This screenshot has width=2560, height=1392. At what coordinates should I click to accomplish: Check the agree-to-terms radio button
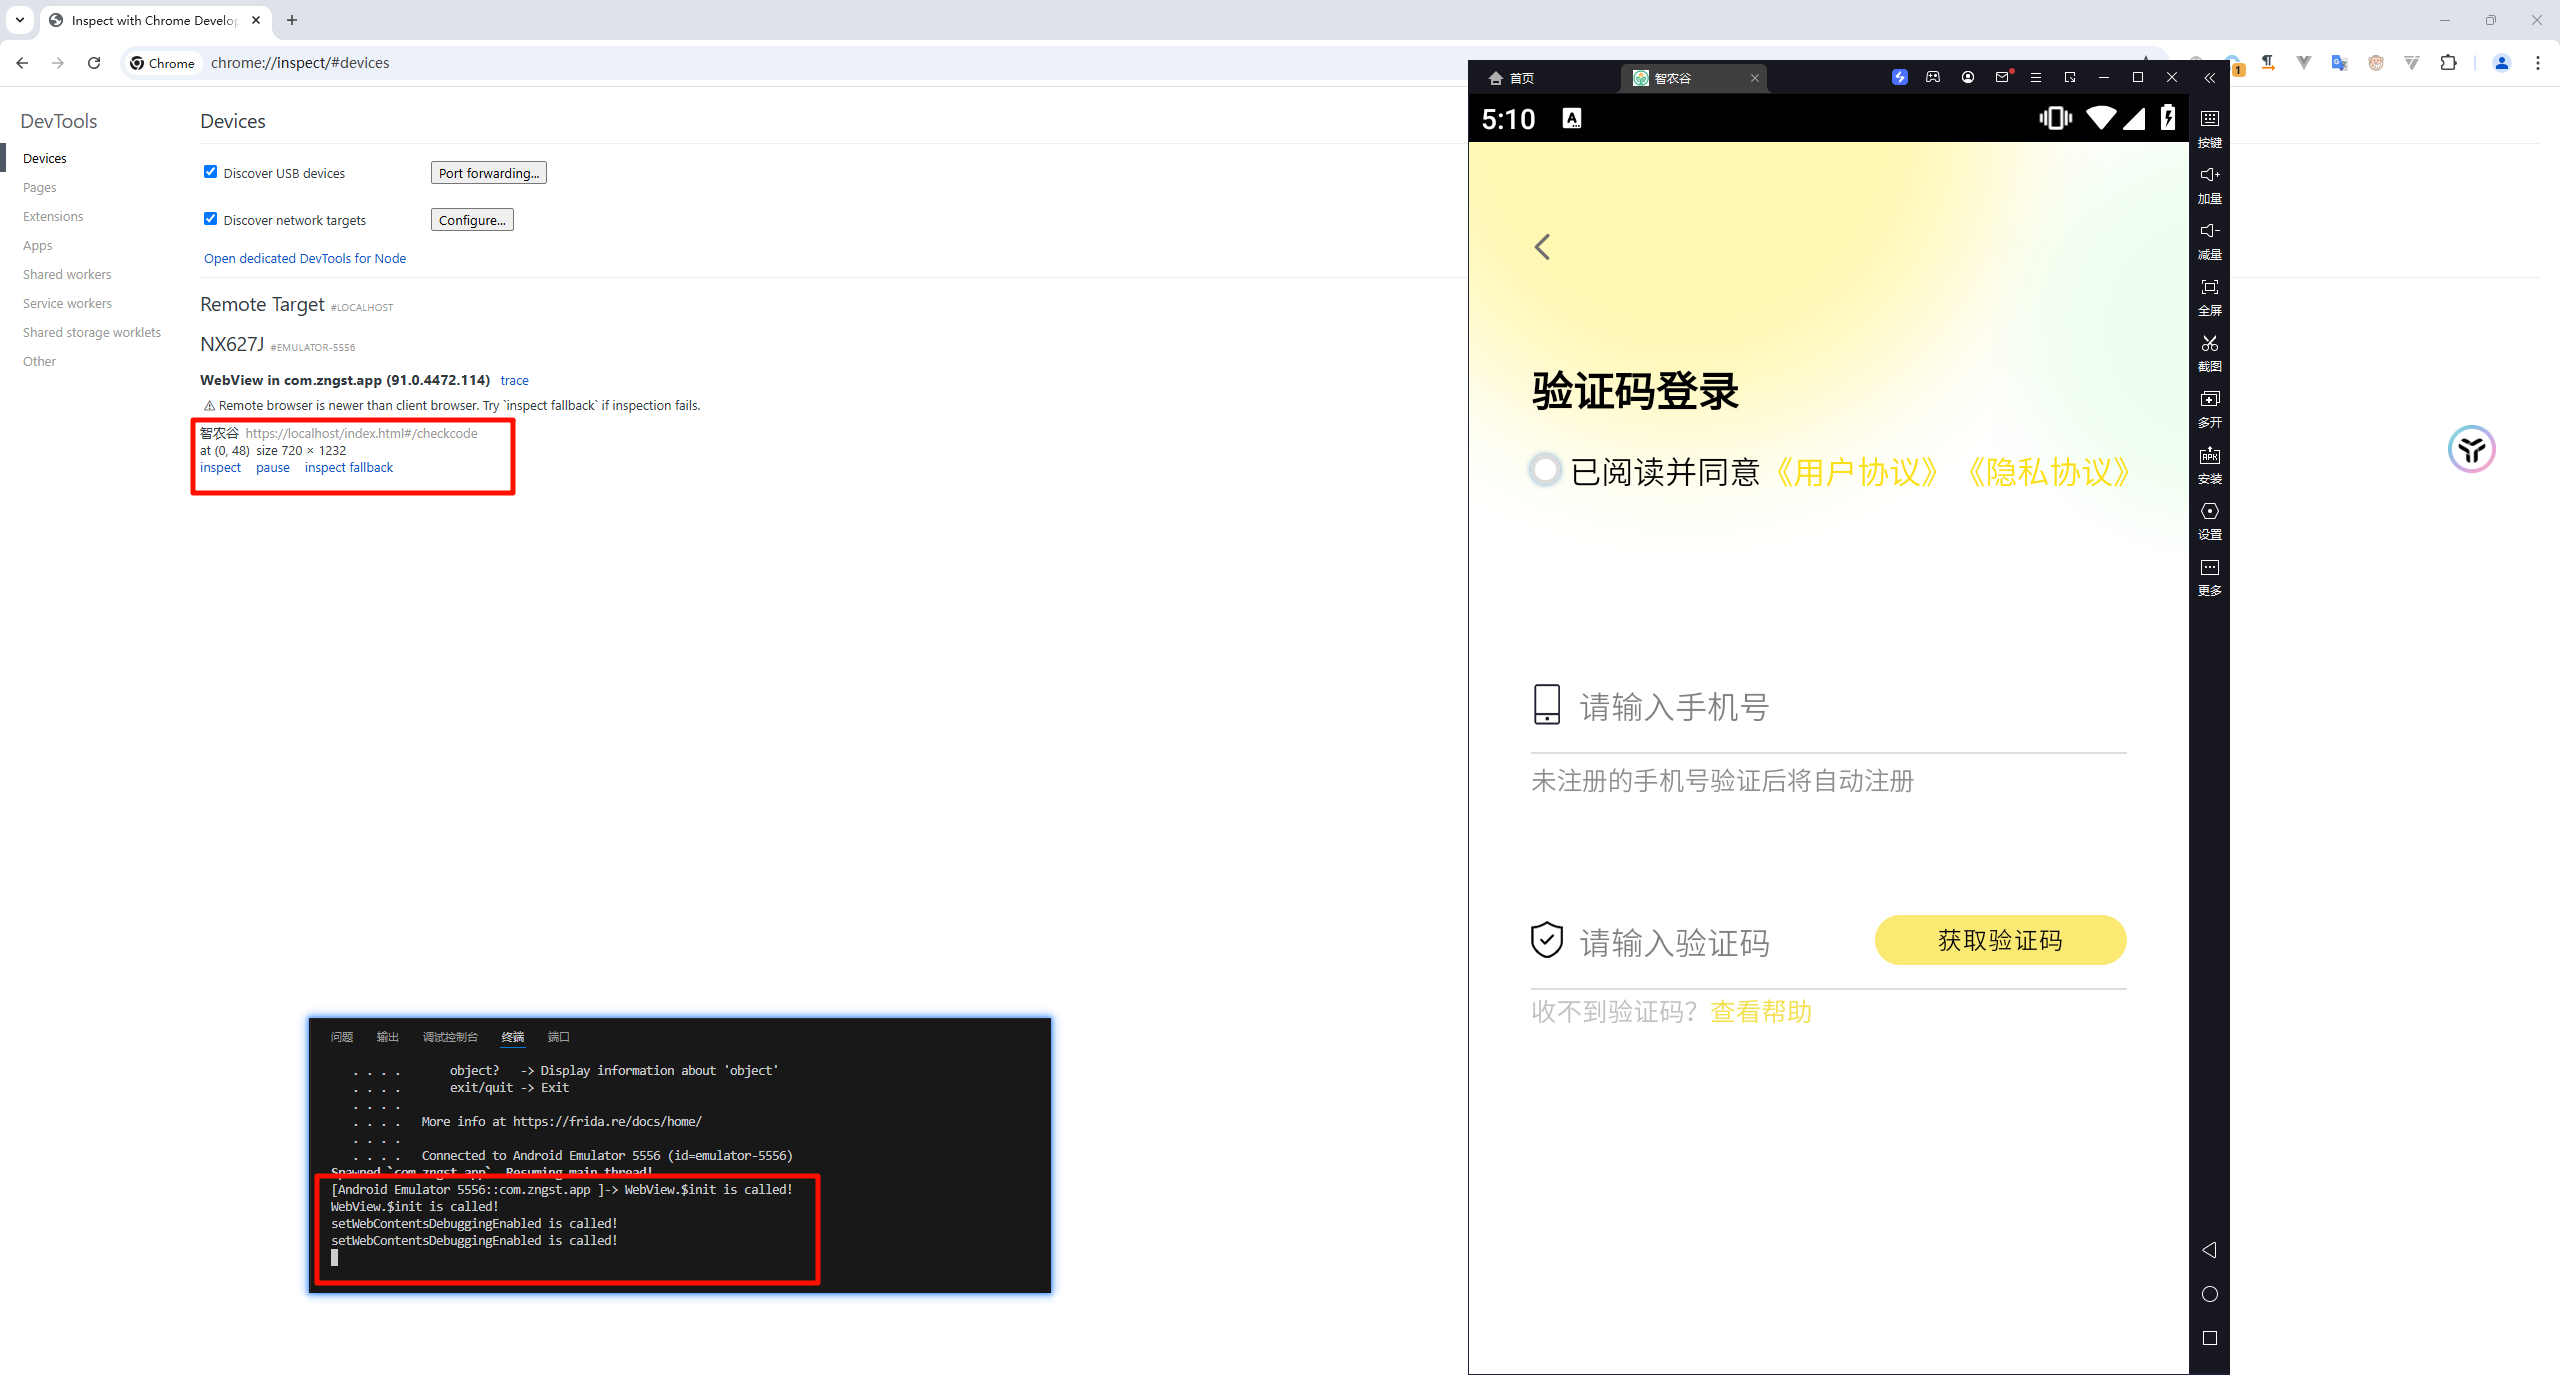[x=1545, y=470]
